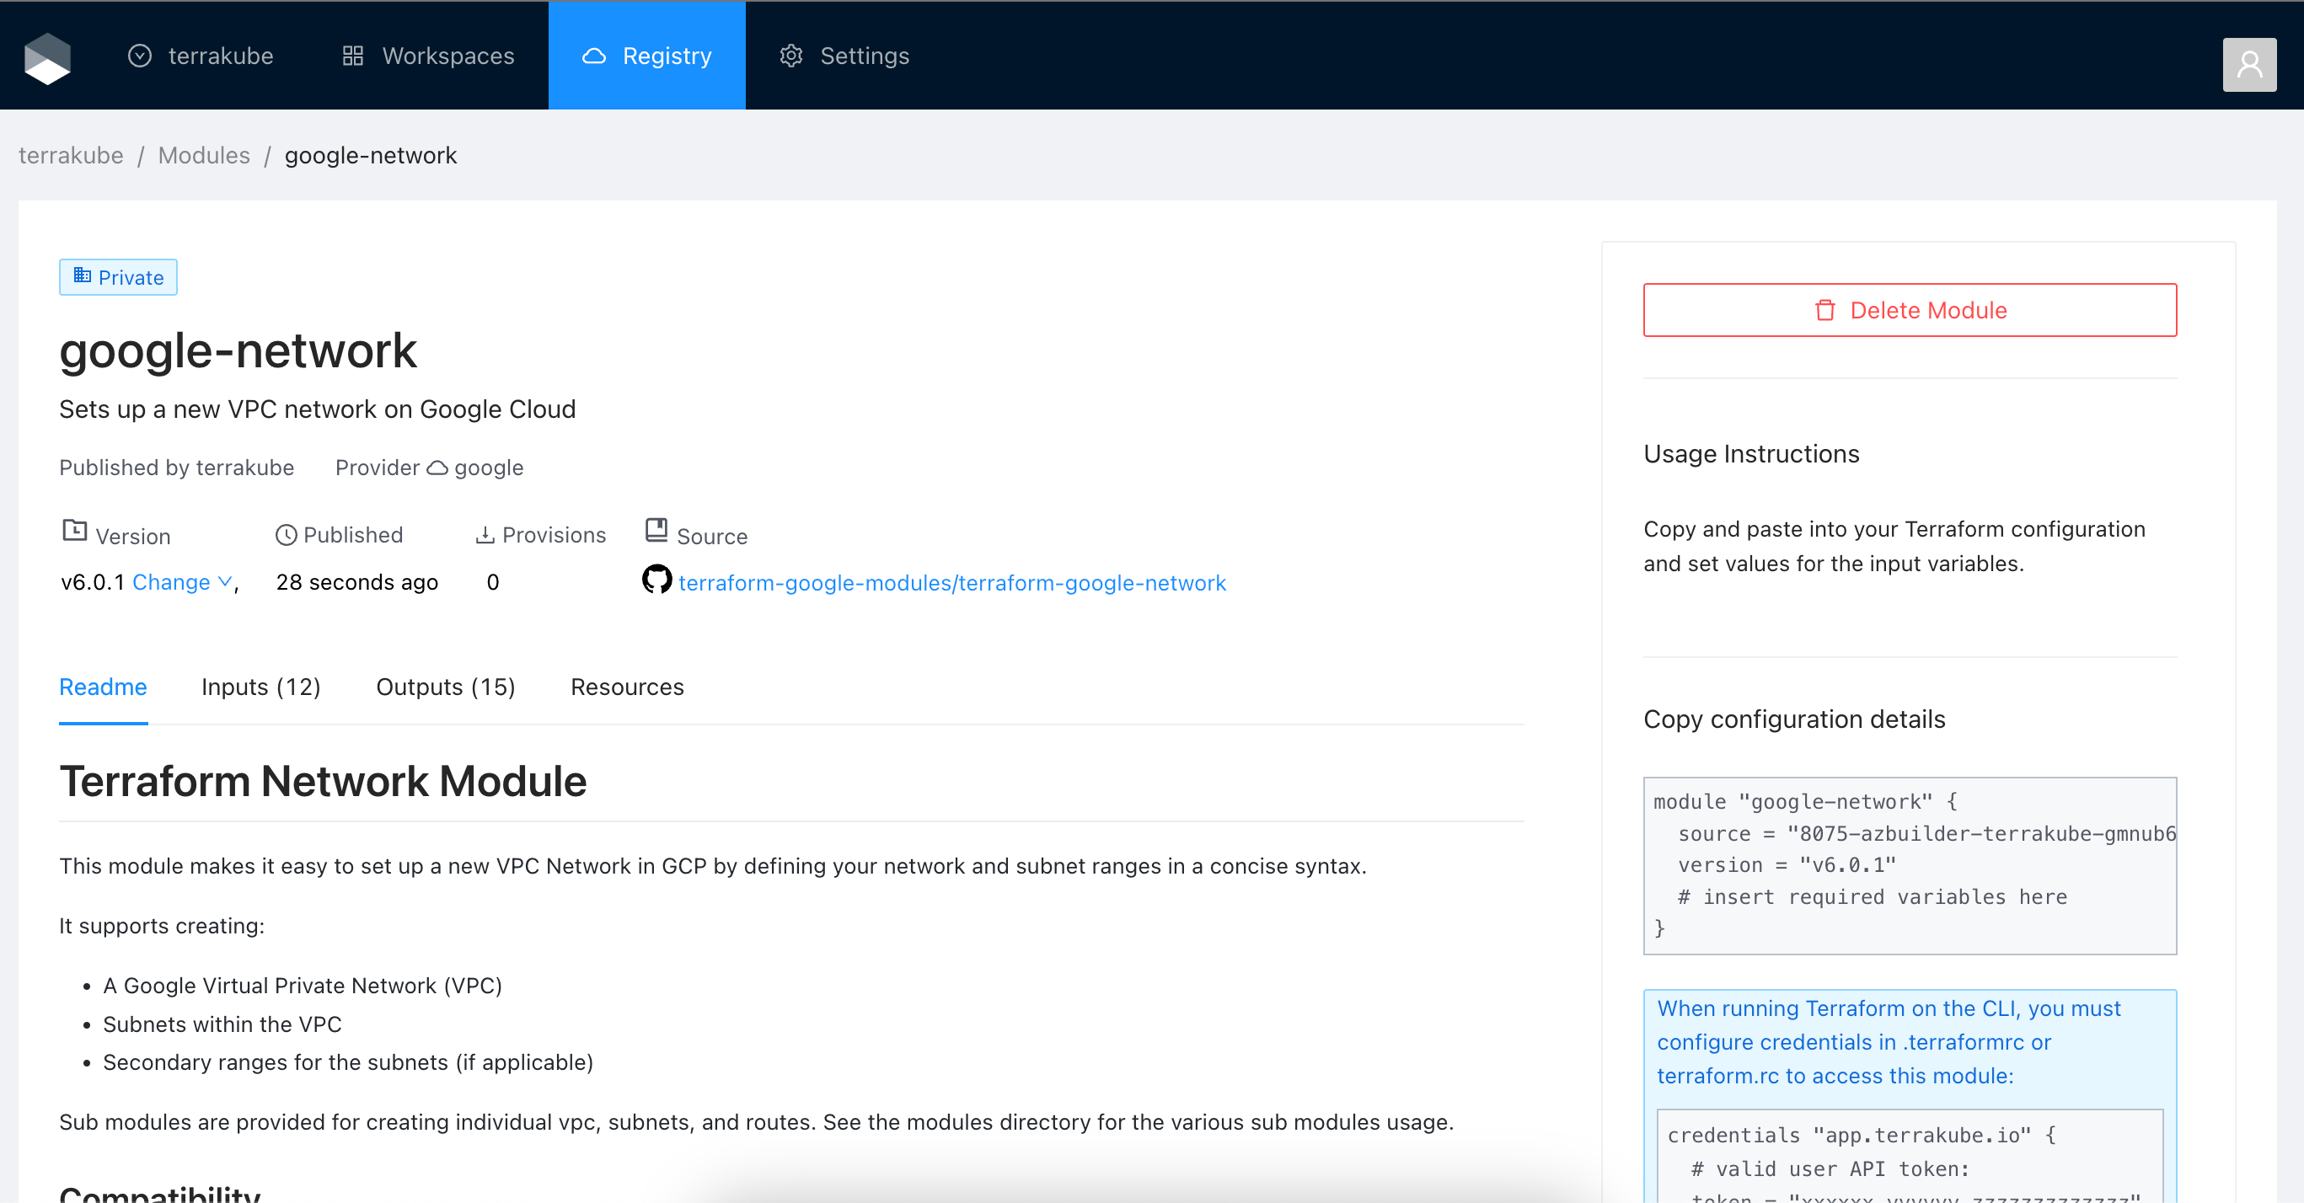Go to Settings in top navigation
2304x1203 pixels.
[845, 56]
